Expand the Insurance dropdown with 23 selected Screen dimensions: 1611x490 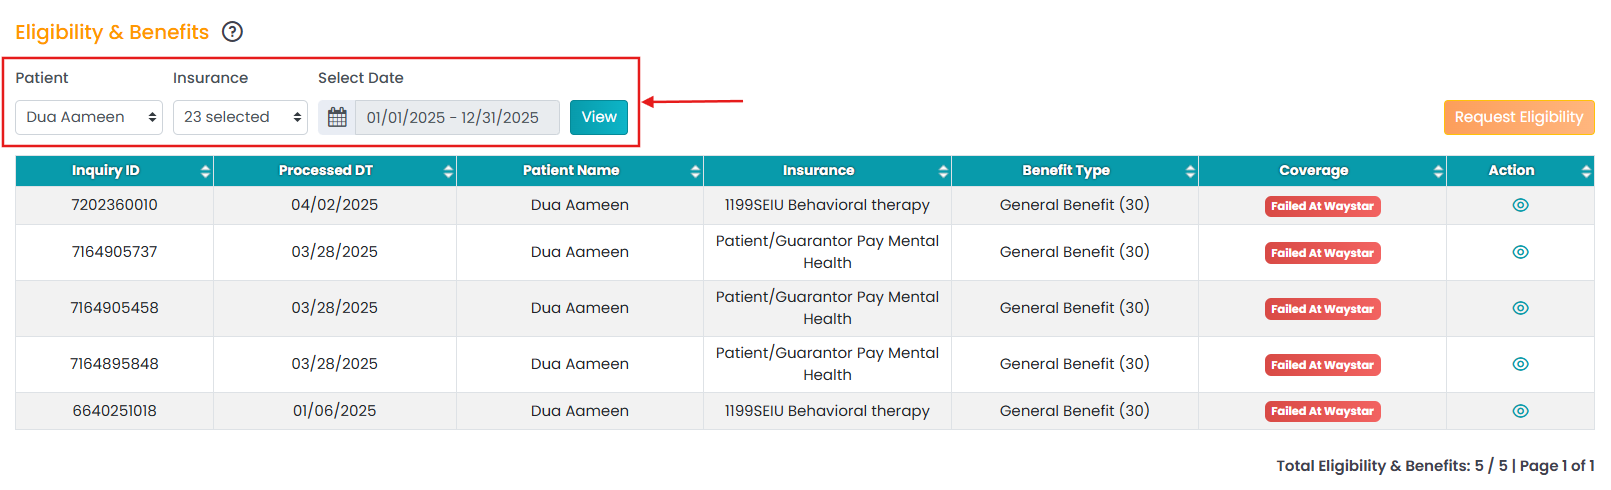pos(240,118)
